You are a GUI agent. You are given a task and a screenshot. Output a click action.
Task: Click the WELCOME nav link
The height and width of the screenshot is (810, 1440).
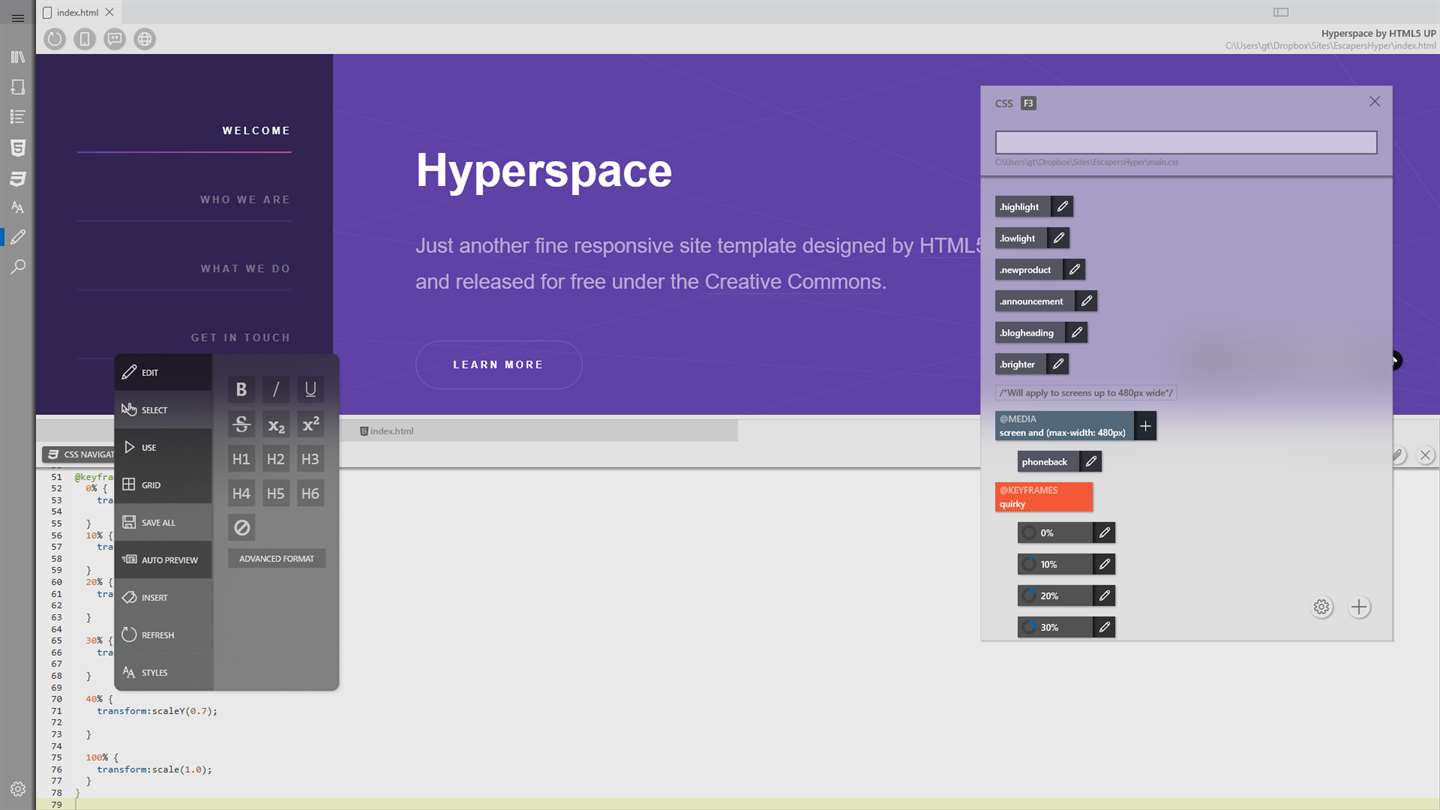click(256, 131)
